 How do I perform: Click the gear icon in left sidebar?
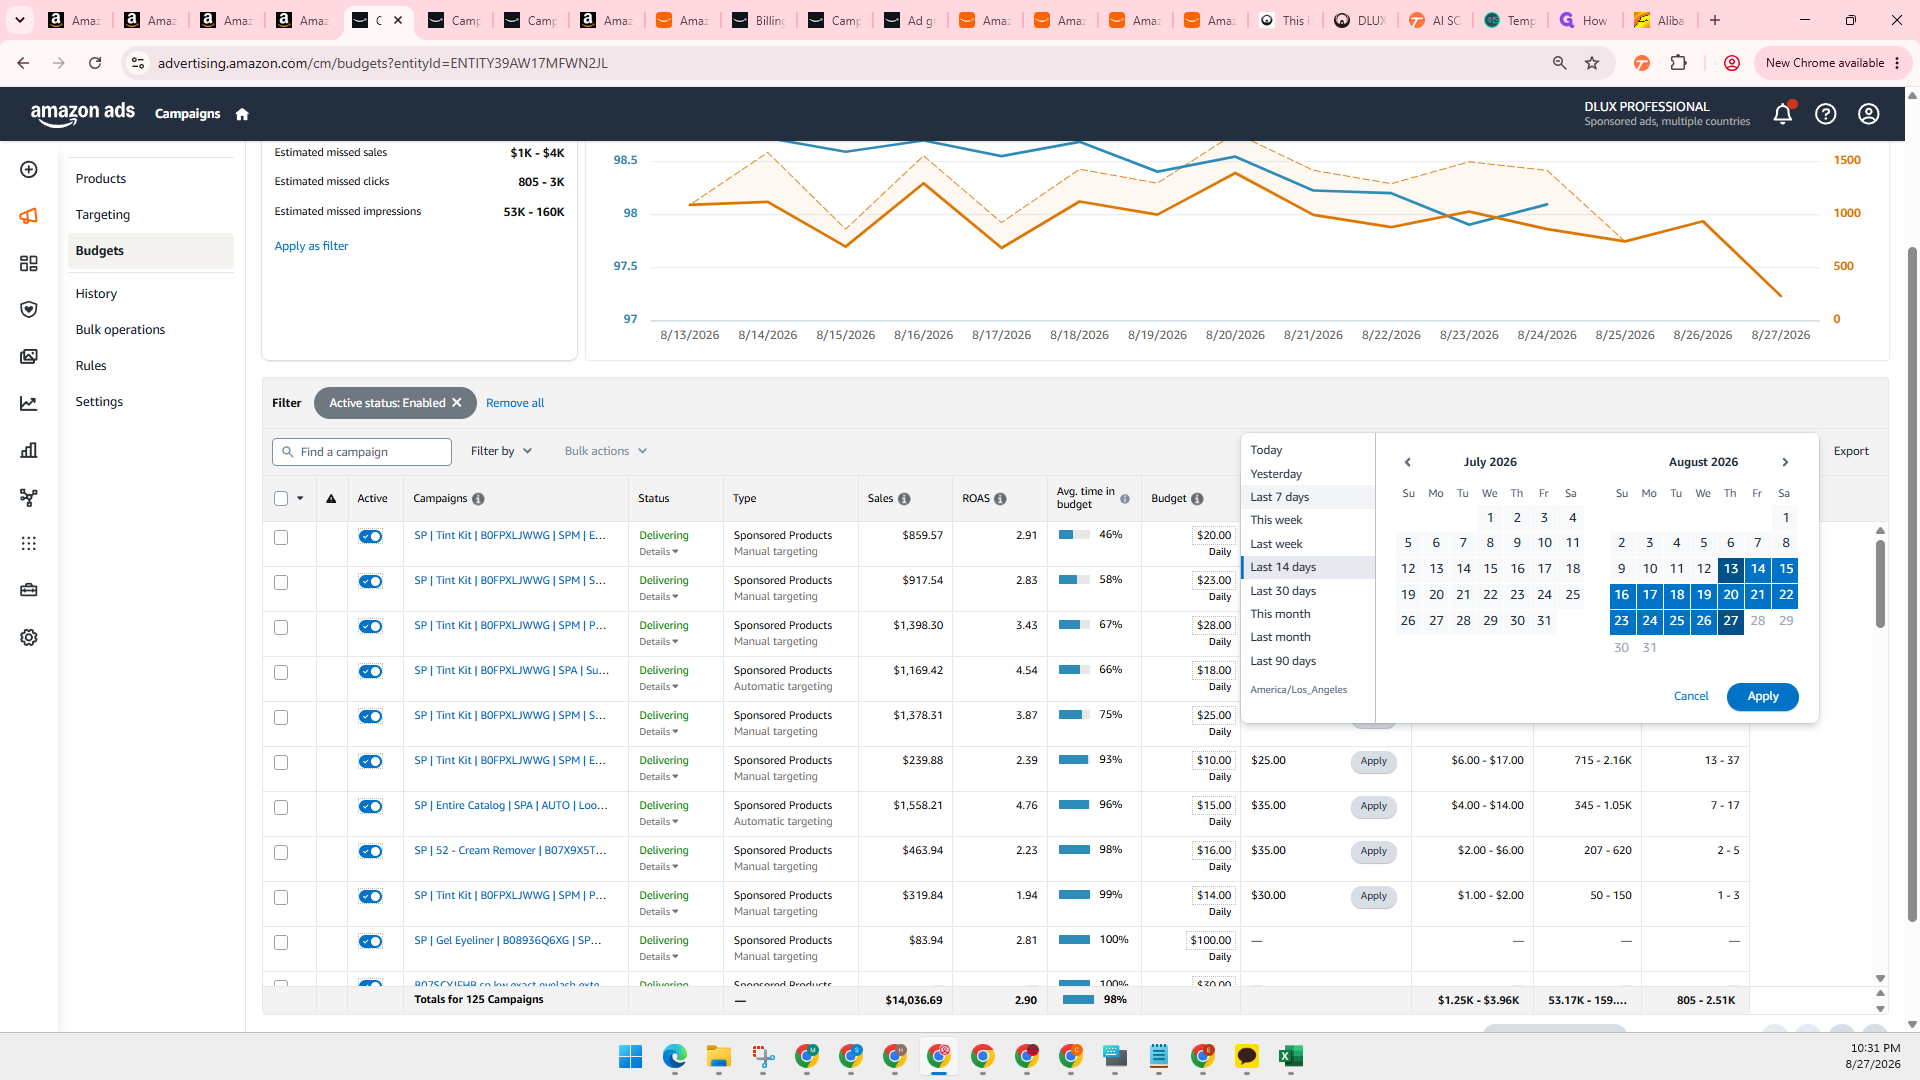(29, 638)
